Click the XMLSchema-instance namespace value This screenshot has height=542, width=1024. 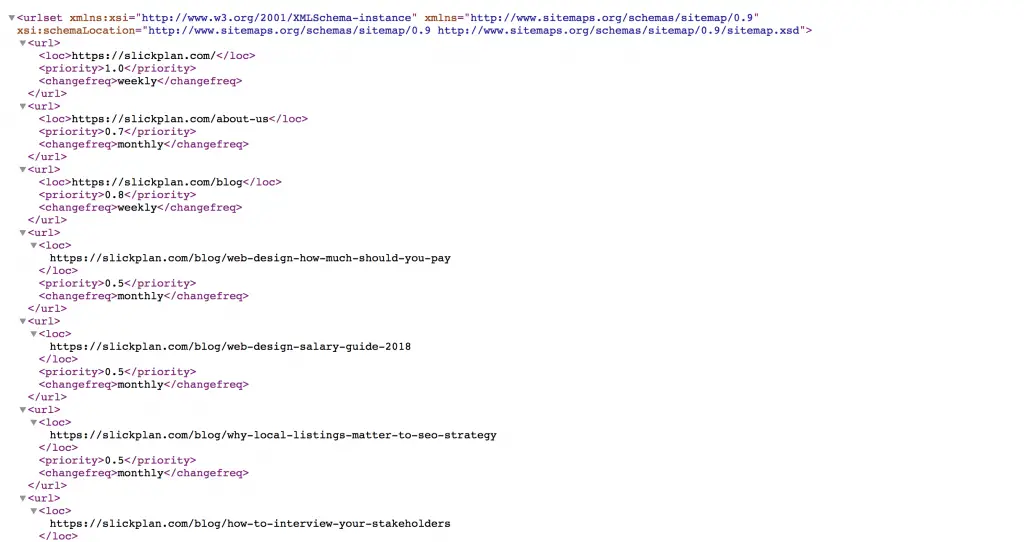coord(276,18)
